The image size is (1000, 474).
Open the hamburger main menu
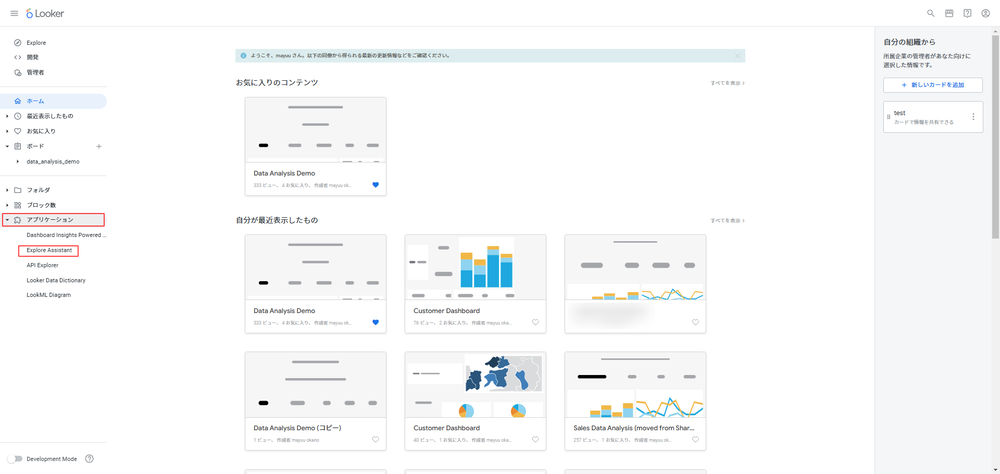(14, 13)
